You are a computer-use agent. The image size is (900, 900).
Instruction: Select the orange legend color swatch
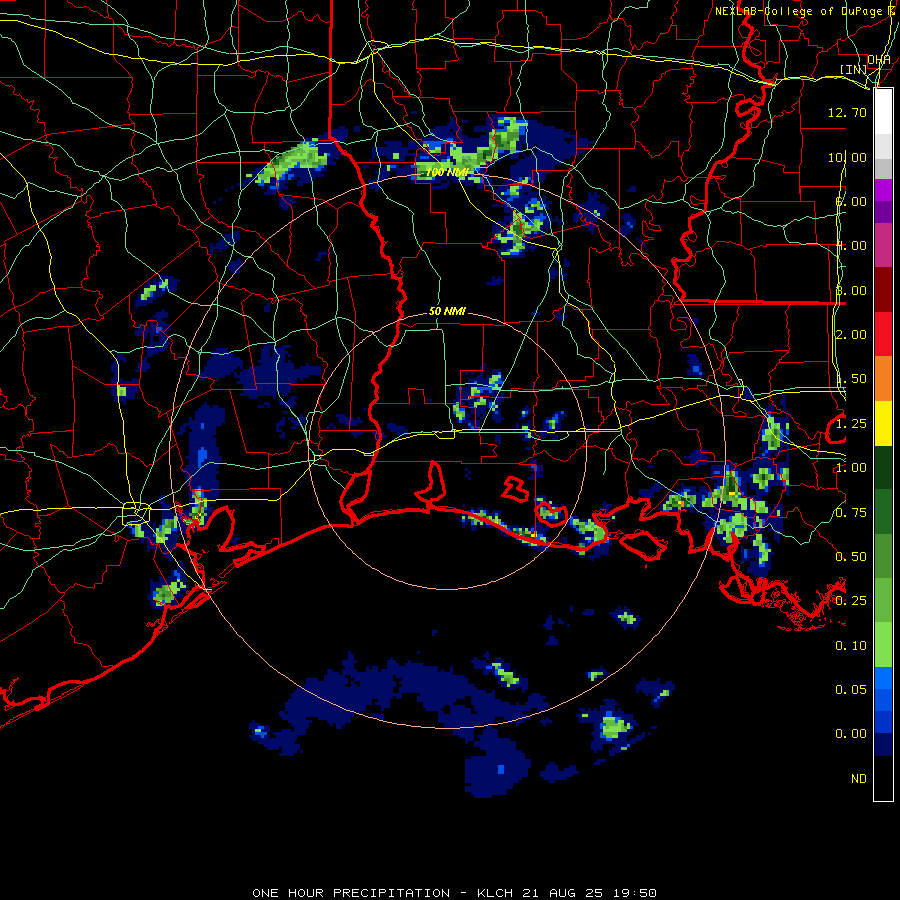[883, 378]
